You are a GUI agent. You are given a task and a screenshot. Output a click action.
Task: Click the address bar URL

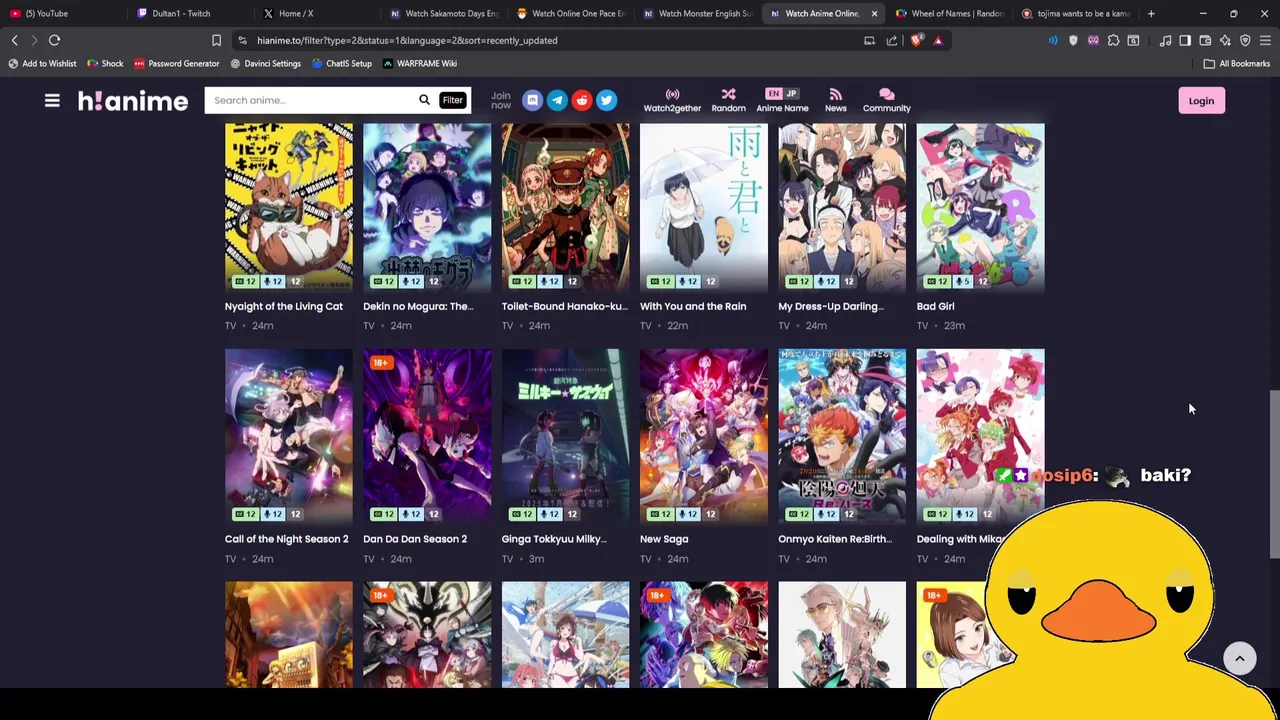tap(407, 40)
